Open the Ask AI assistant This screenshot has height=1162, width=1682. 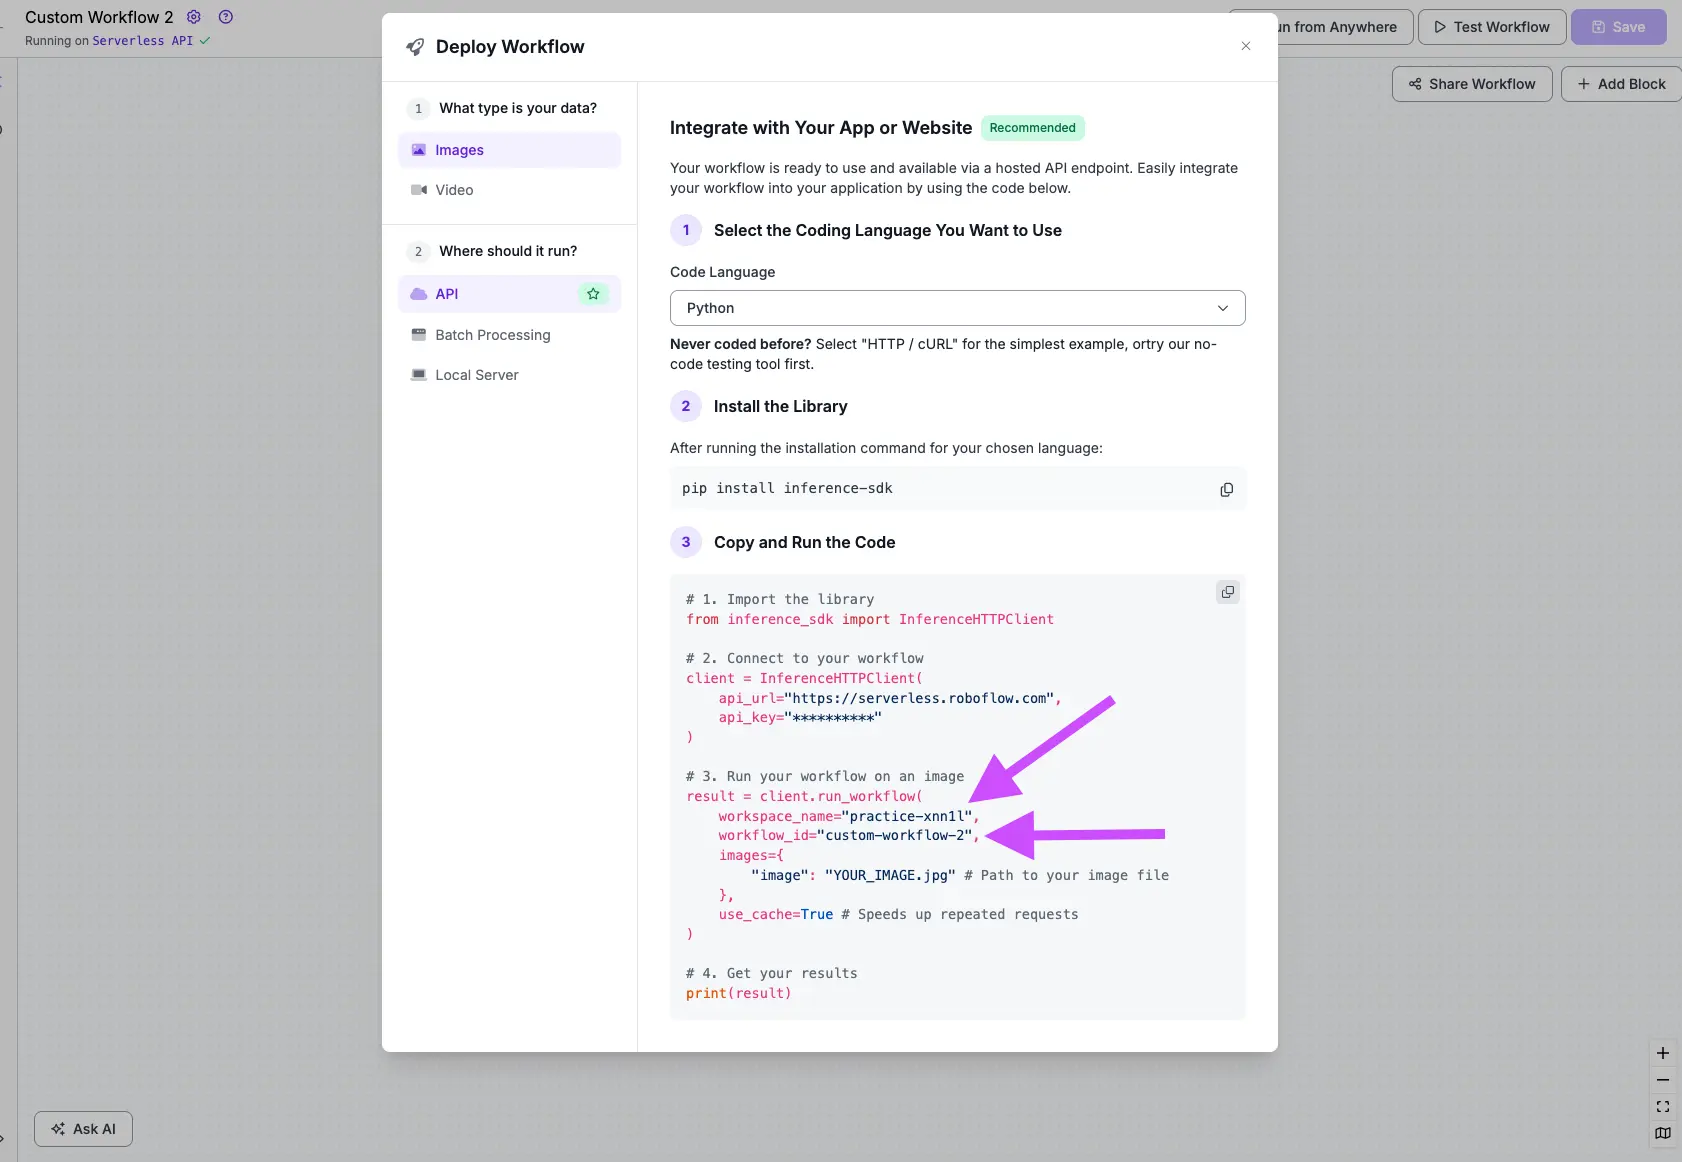pyautogui.click(x=84, y=1129)
